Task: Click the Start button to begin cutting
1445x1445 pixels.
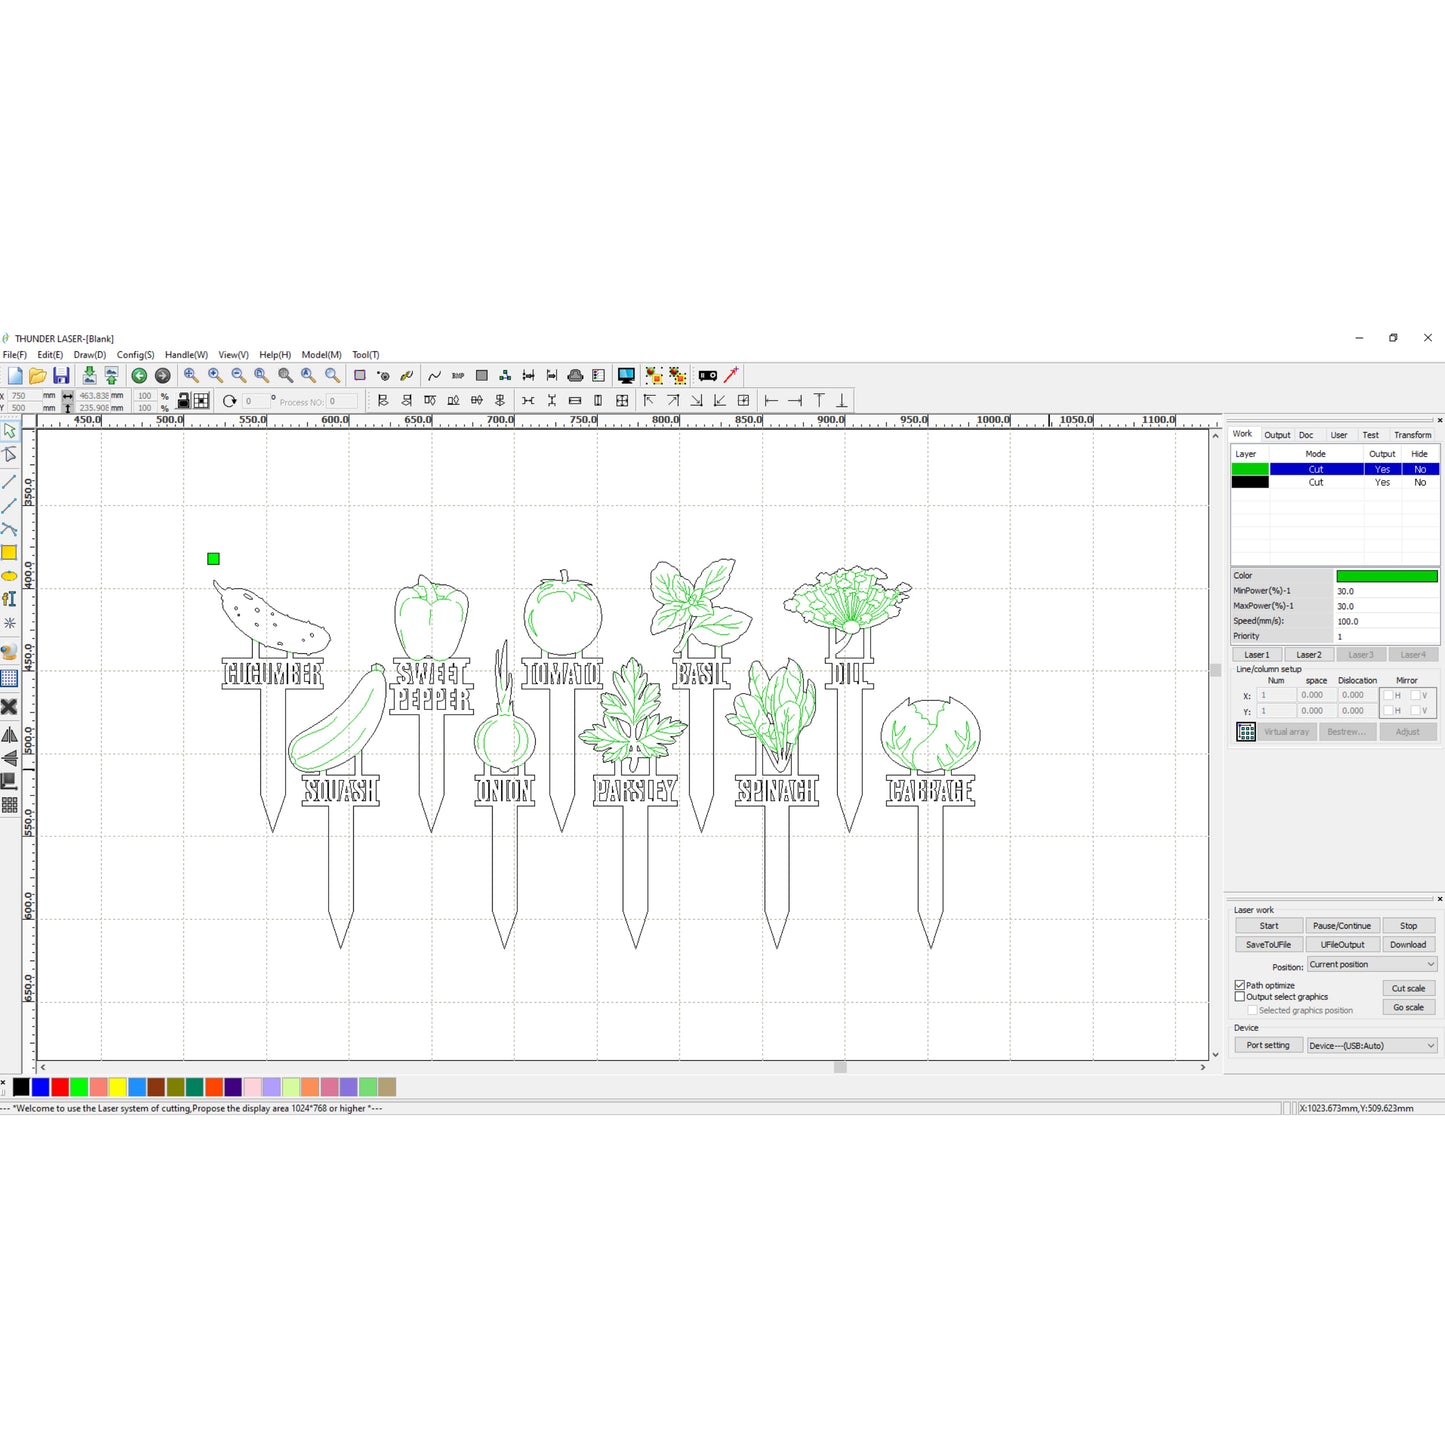Action: coord(1268,925)
